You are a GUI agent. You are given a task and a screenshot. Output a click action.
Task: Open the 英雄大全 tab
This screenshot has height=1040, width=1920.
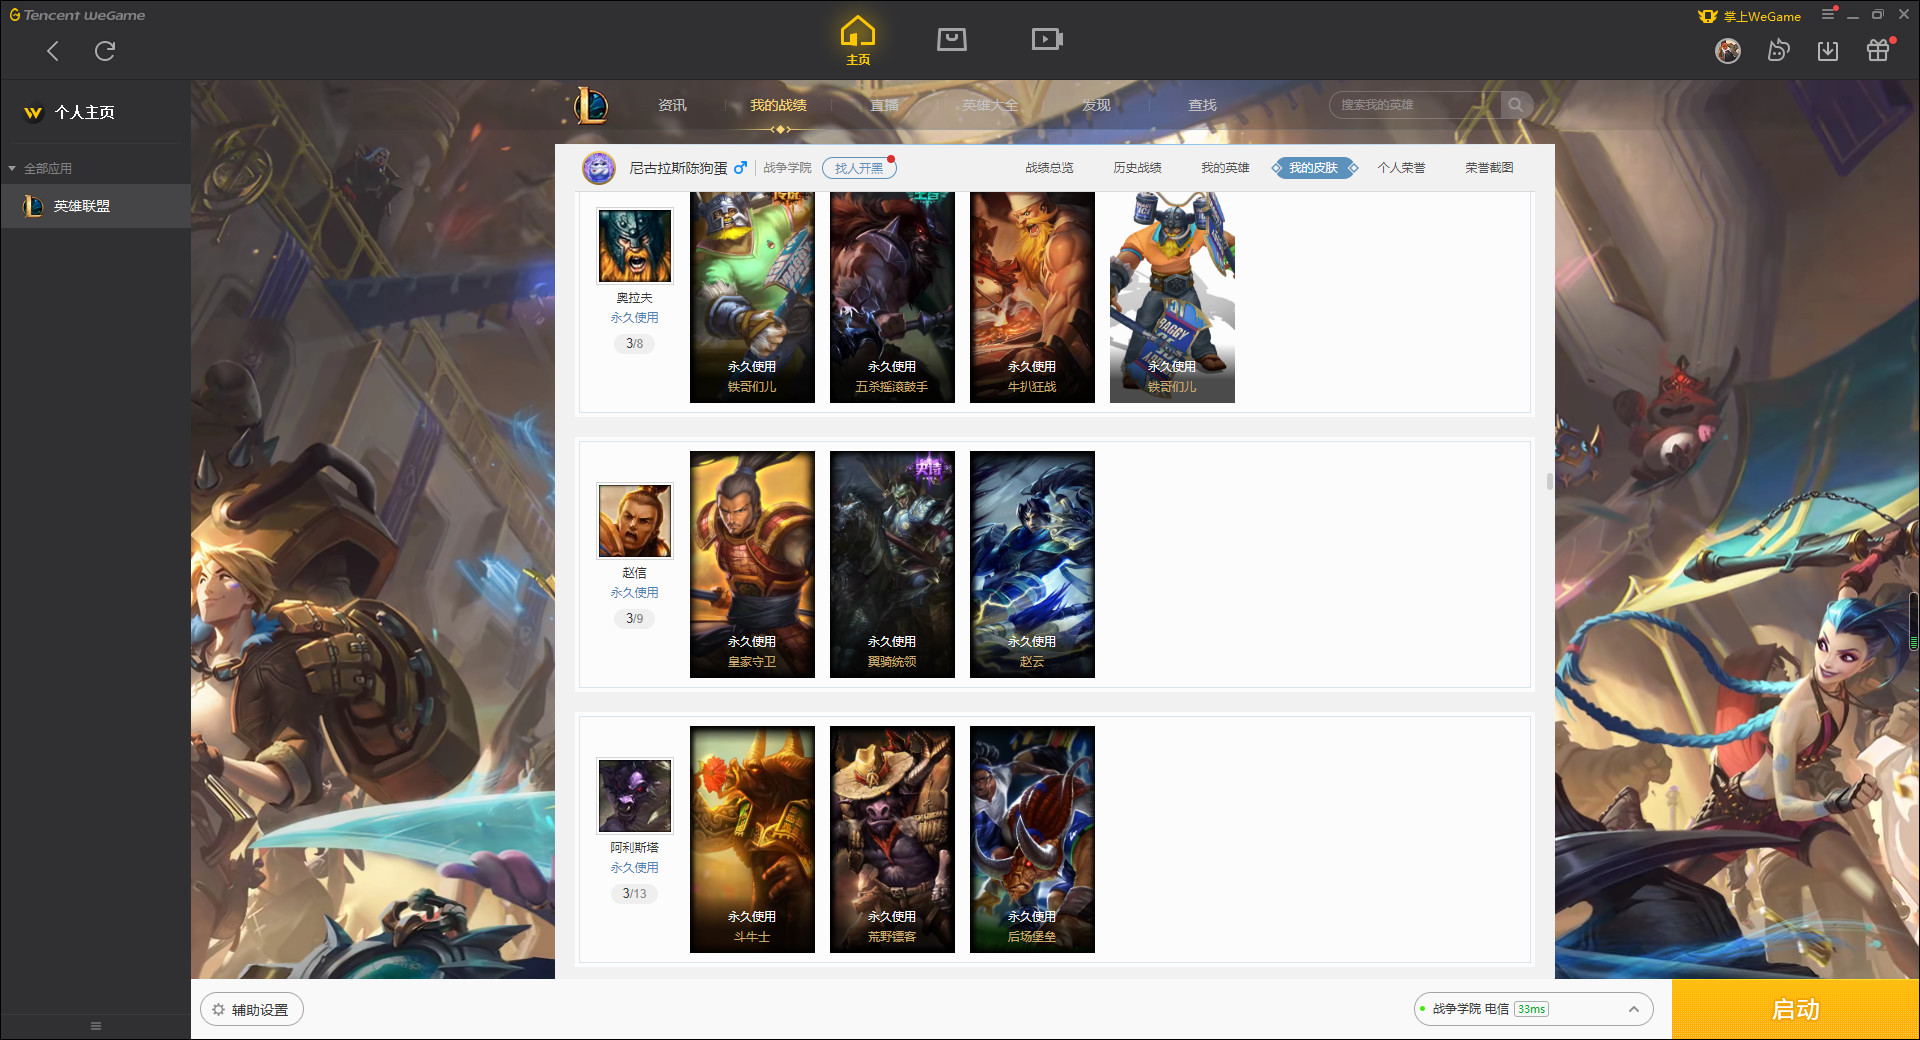990,105
